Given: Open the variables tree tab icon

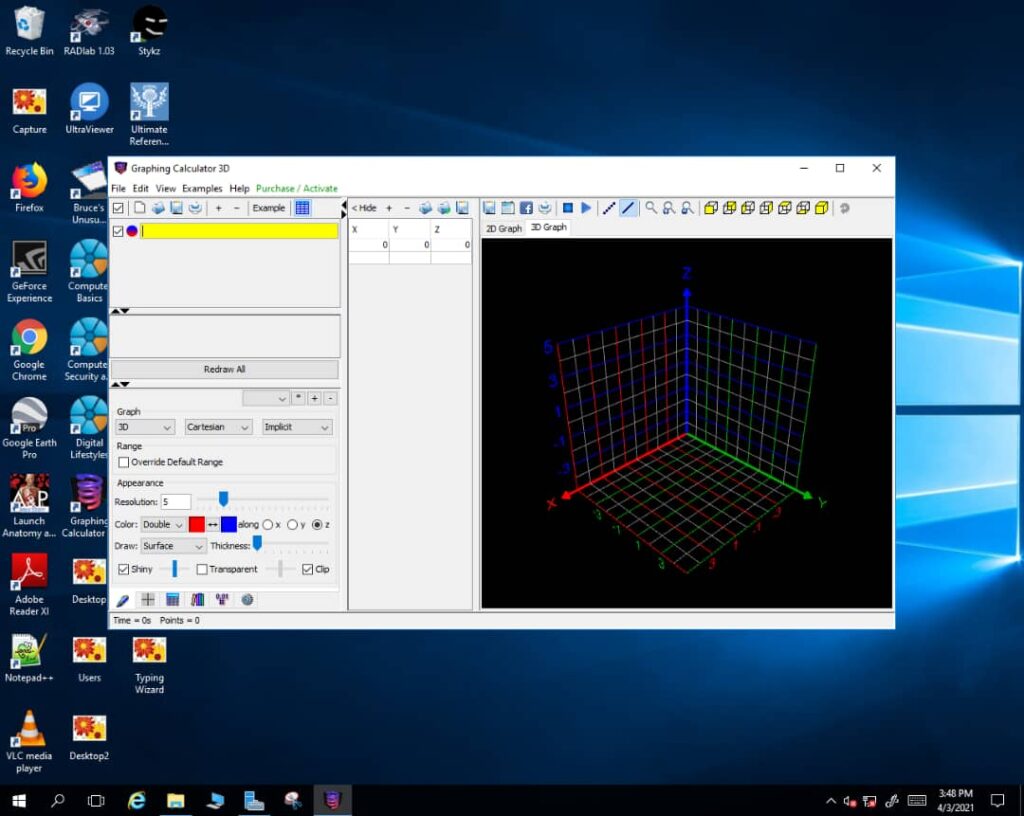Looking at the screenshot, I should tap(222, 600).
